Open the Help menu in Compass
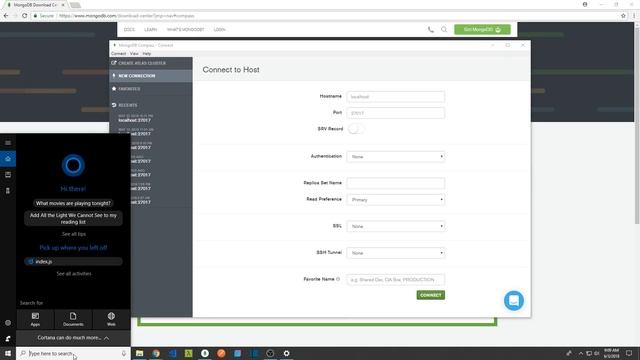 [x=147, y=53]
